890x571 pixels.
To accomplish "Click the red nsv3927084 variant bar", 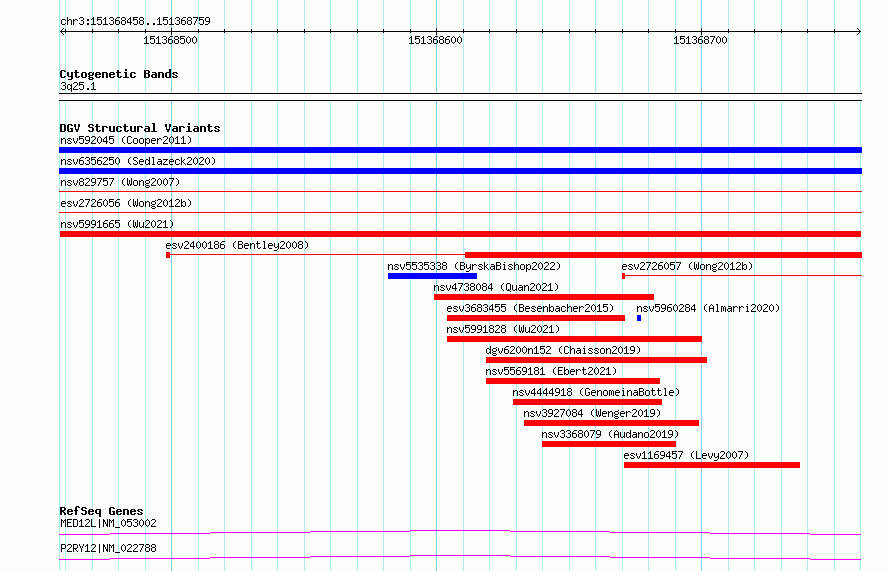I will pyautogui.click(x=611, y=423).
